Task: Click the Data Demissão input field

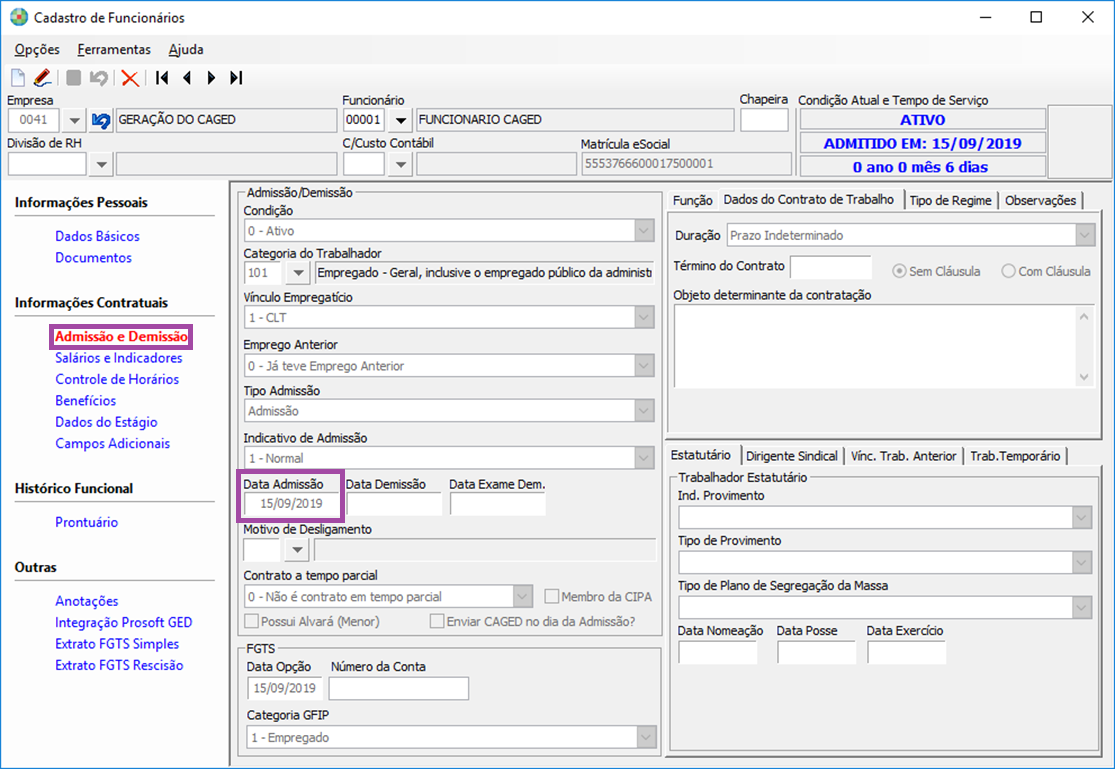Action: (x=394, y=504)
